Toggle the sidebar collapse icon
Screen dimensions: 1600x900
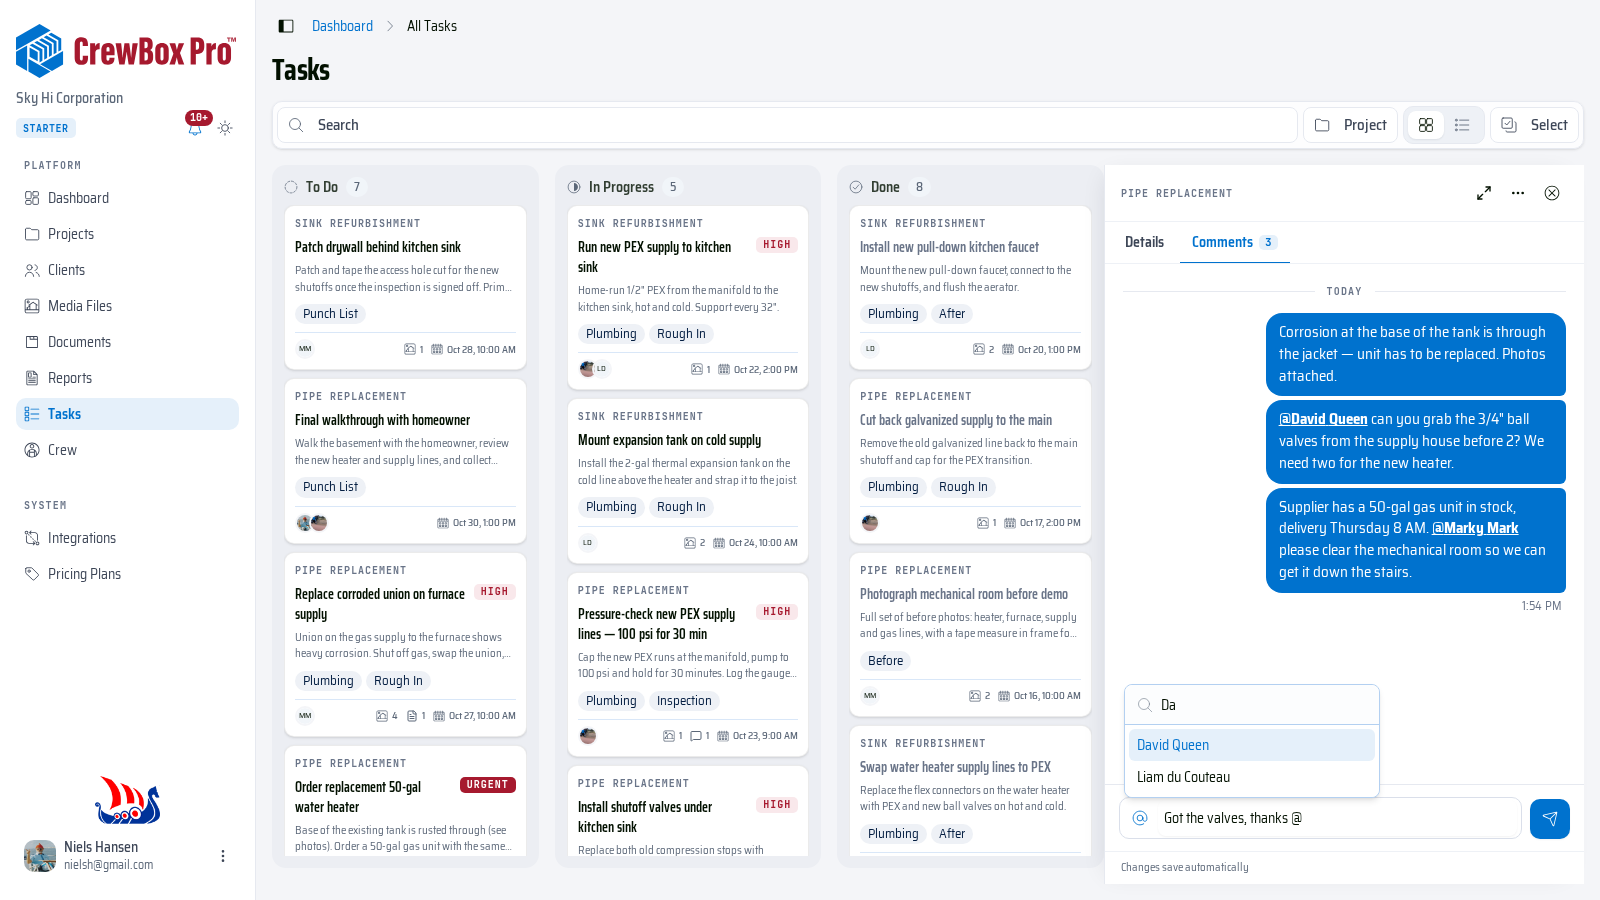coord(286,26)
